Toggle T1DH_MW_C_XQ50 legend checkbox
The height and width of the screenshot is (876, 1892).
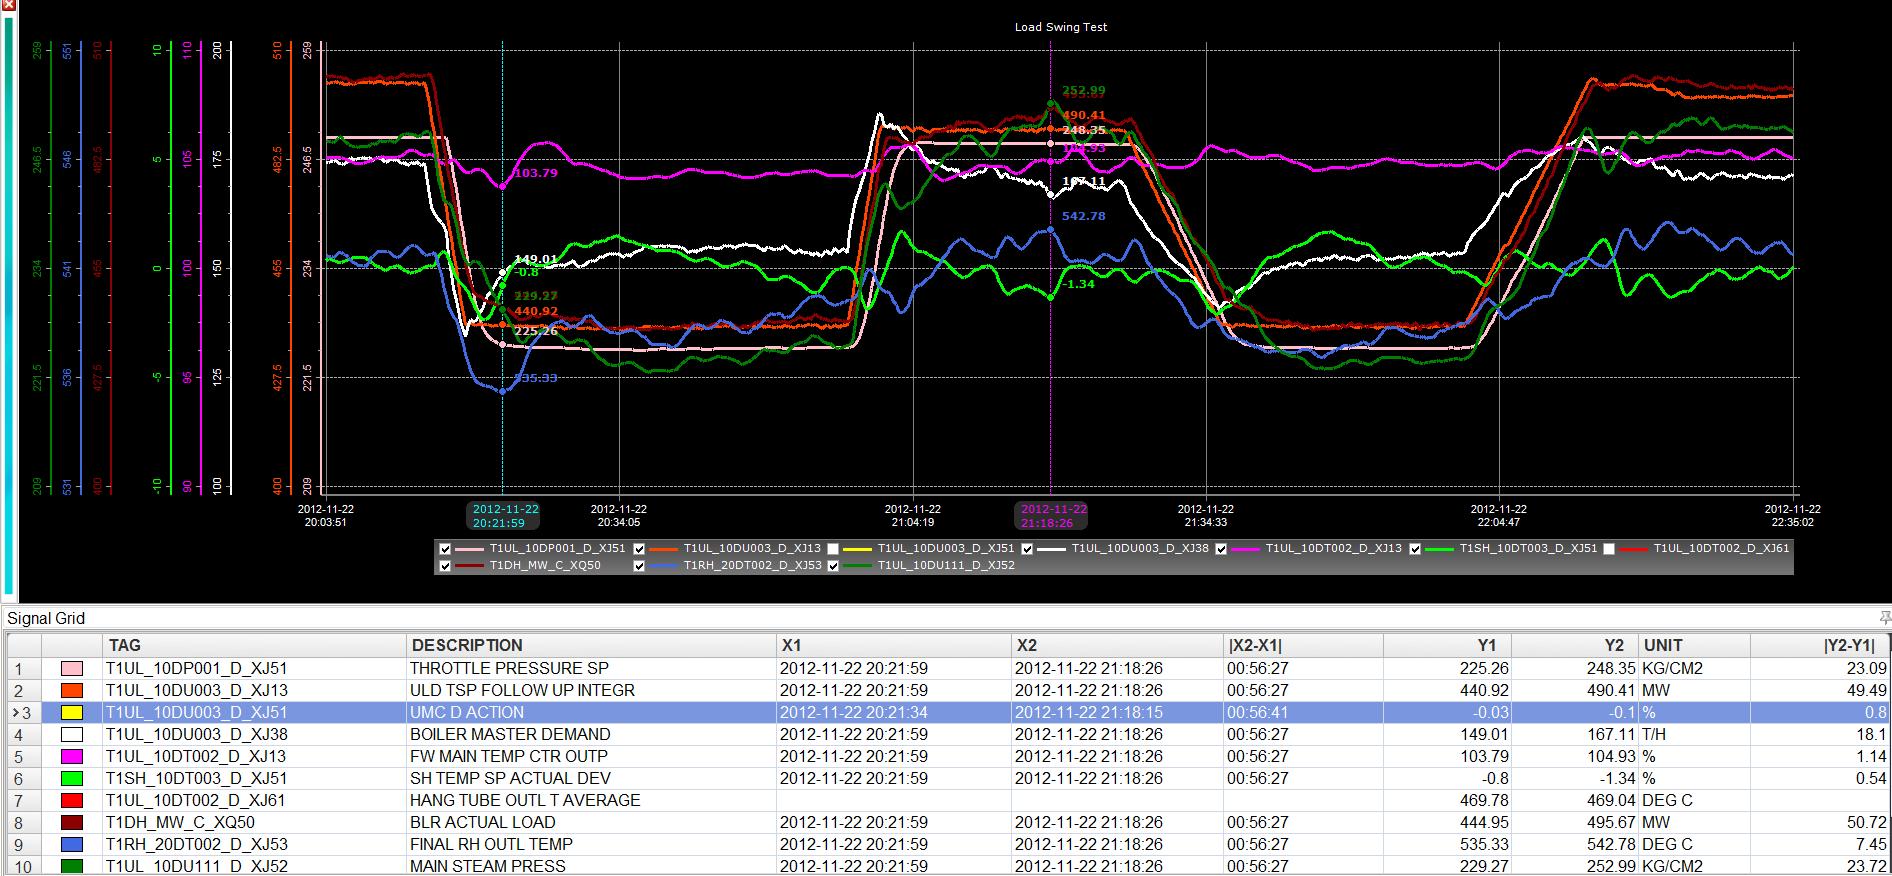pyautogui.click(x=445, y=566)
